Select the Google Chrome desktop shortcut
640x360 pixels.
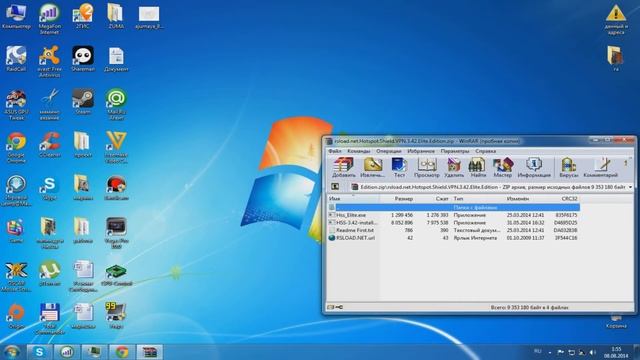16,147
